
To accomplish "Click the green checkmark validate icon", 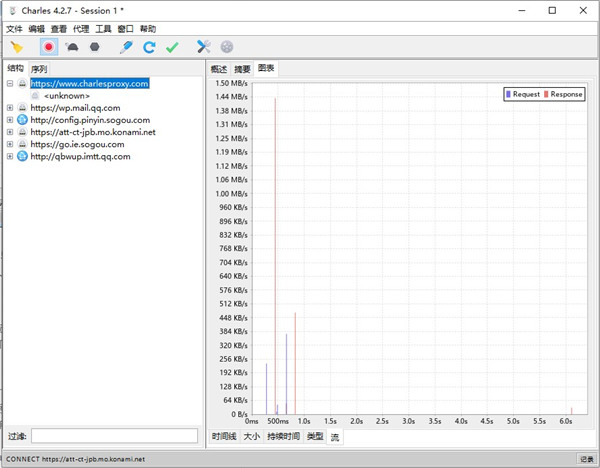I will point(172,47).
